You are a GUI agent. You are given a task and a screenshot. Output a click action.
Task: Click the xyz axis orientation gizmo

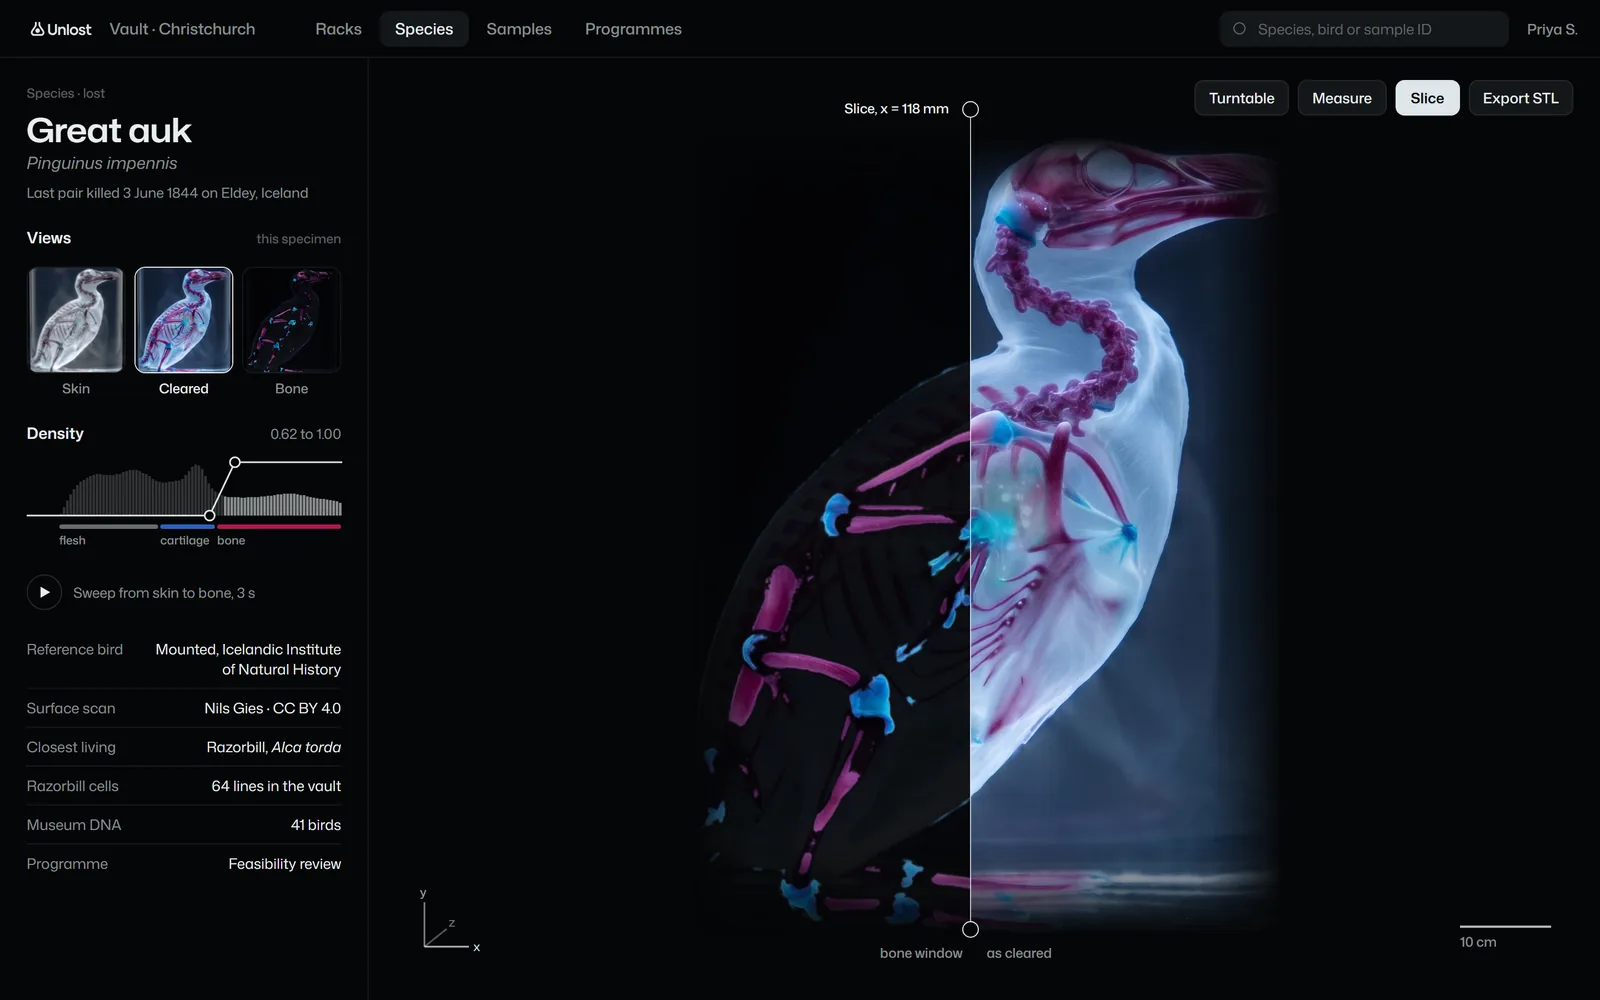(x=449, y=921)
